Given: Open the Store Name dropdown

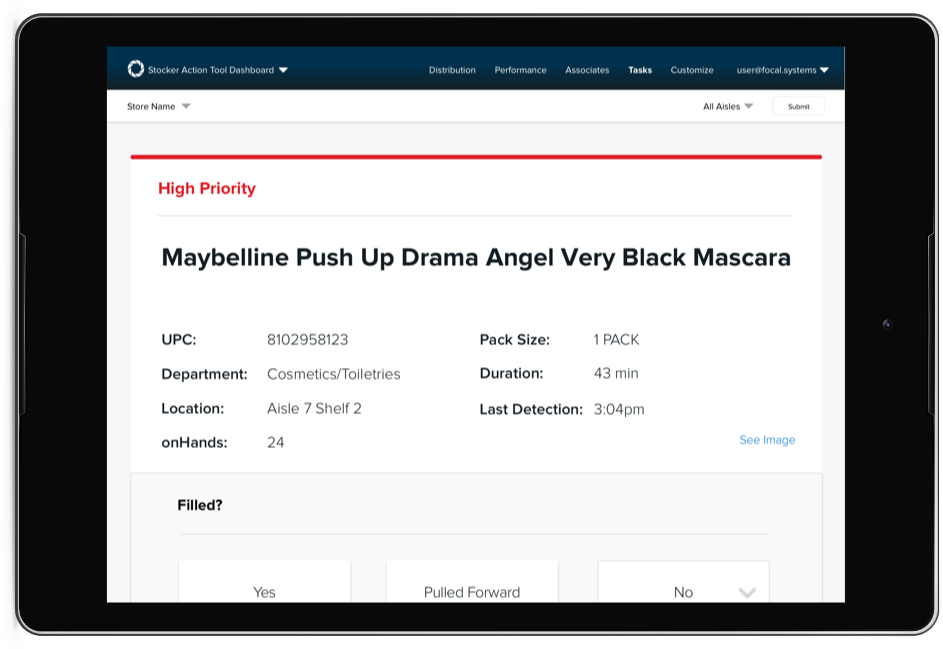Looking at the screenshot, I should pyautogui.click(x=158, y=106).
